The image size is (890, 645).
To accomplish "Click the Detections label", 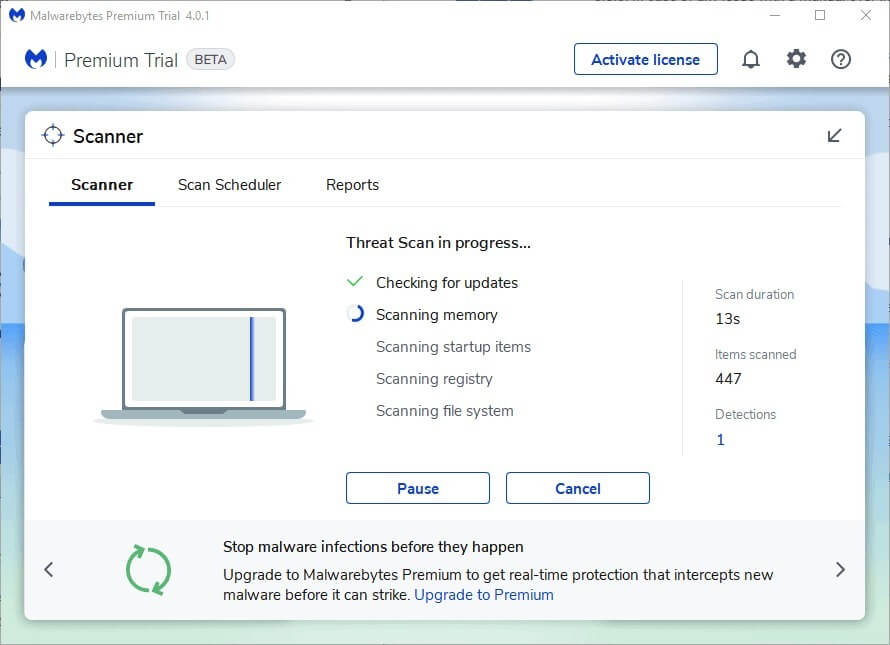I will [x=745, y=414].
